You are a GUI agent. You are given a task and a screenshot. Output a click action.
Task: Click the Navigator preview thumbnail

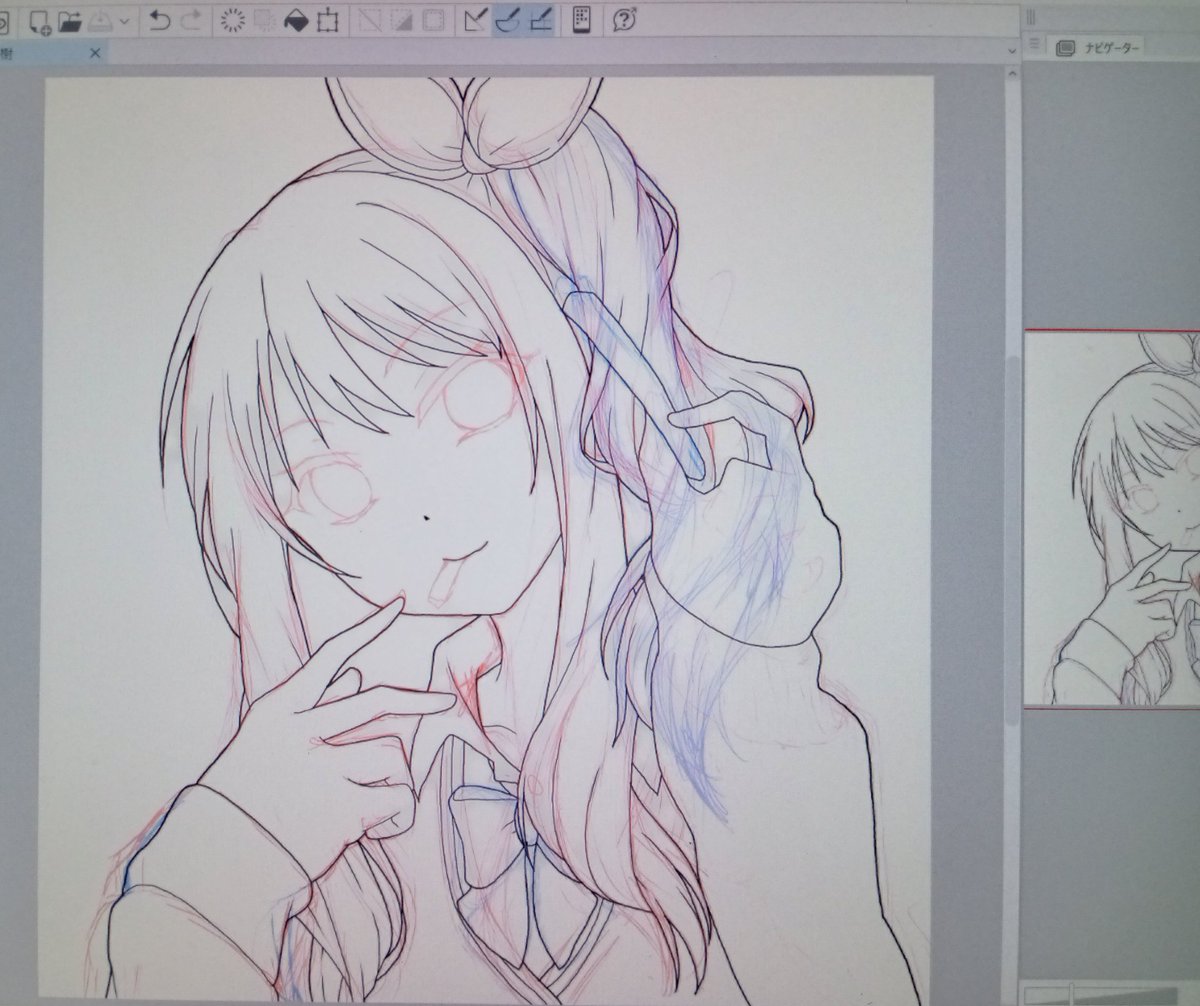(x=1112, y=519)
